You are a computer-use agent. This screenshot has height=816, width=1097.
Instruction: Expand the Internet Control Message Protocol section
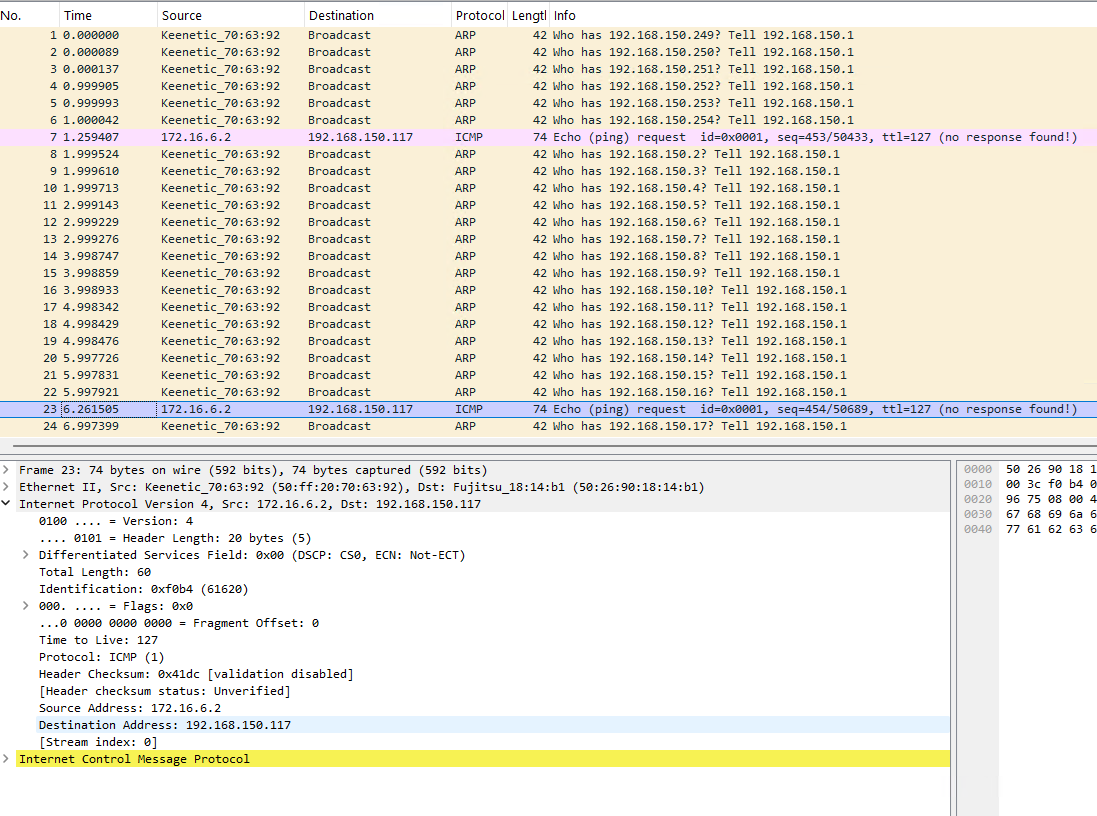(x=7, y=759)
